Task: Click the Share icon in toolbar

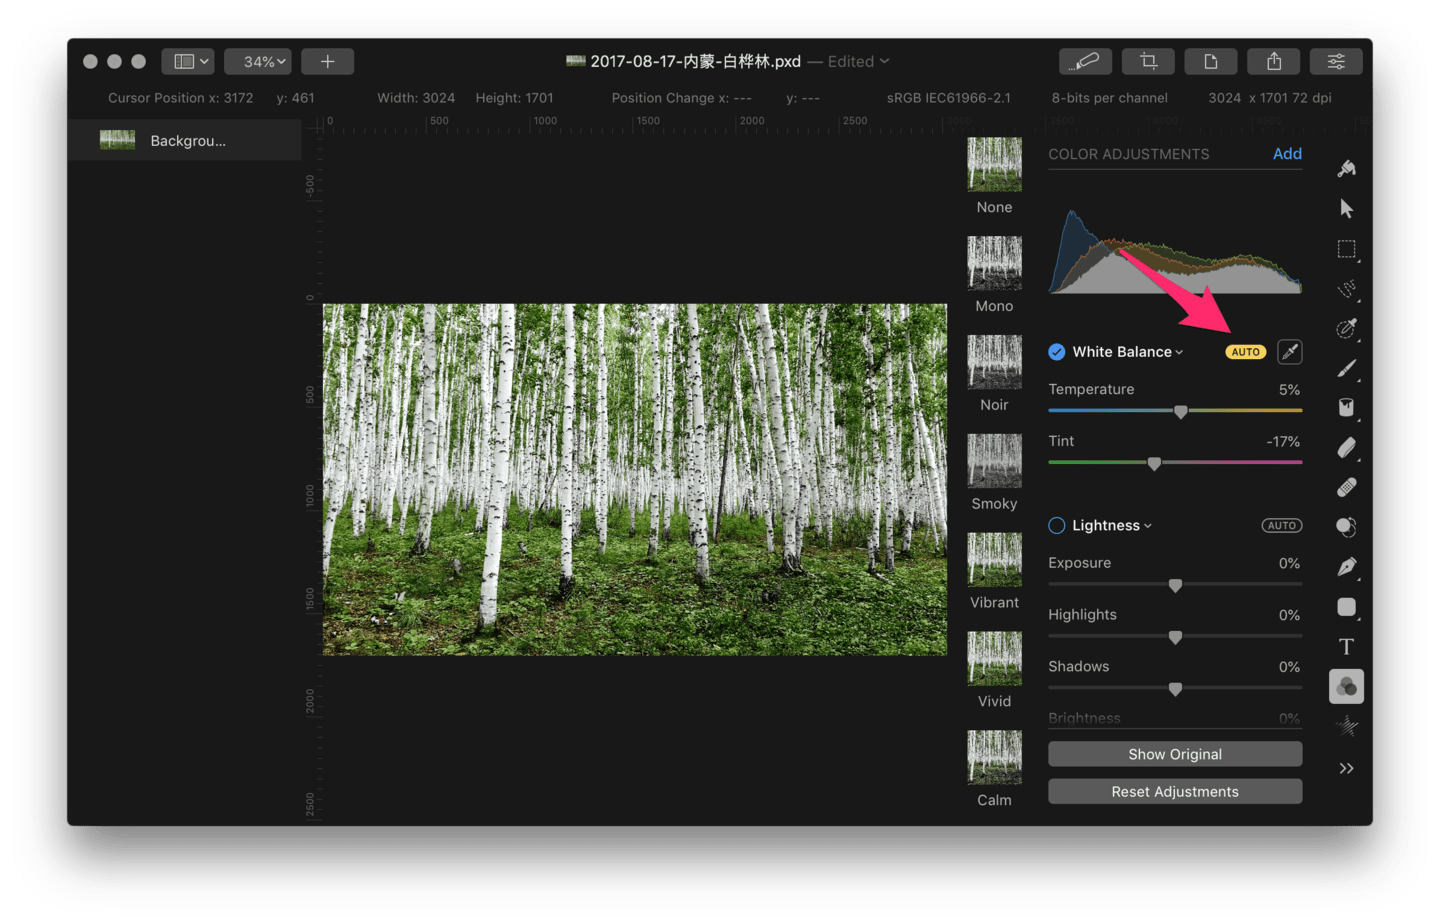Action: (x=1273, y=62)
